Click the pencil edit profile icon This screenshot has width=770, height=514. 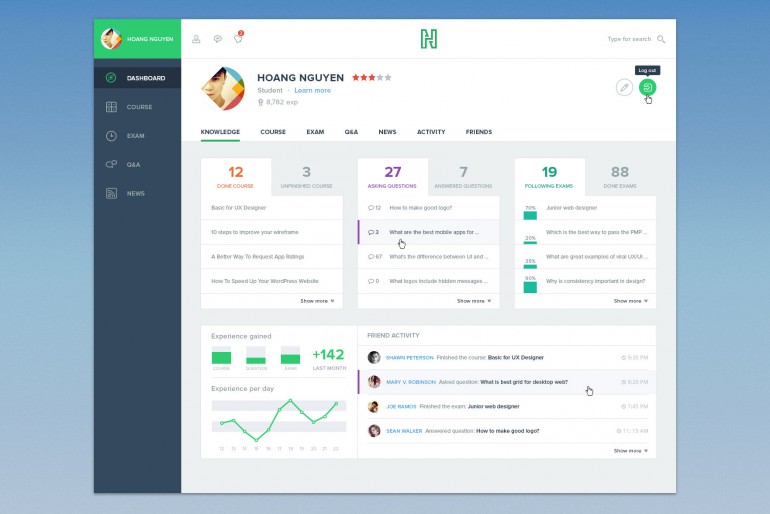(624, 88)
